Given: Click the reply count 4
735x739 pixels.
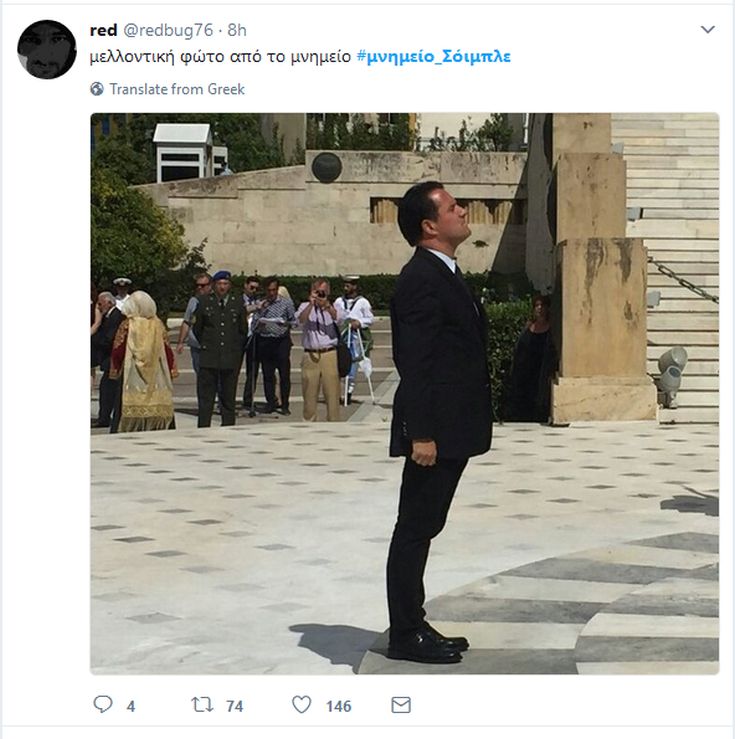Looking at the screenshot, I should pyautogui.click(x=131, y=706).
